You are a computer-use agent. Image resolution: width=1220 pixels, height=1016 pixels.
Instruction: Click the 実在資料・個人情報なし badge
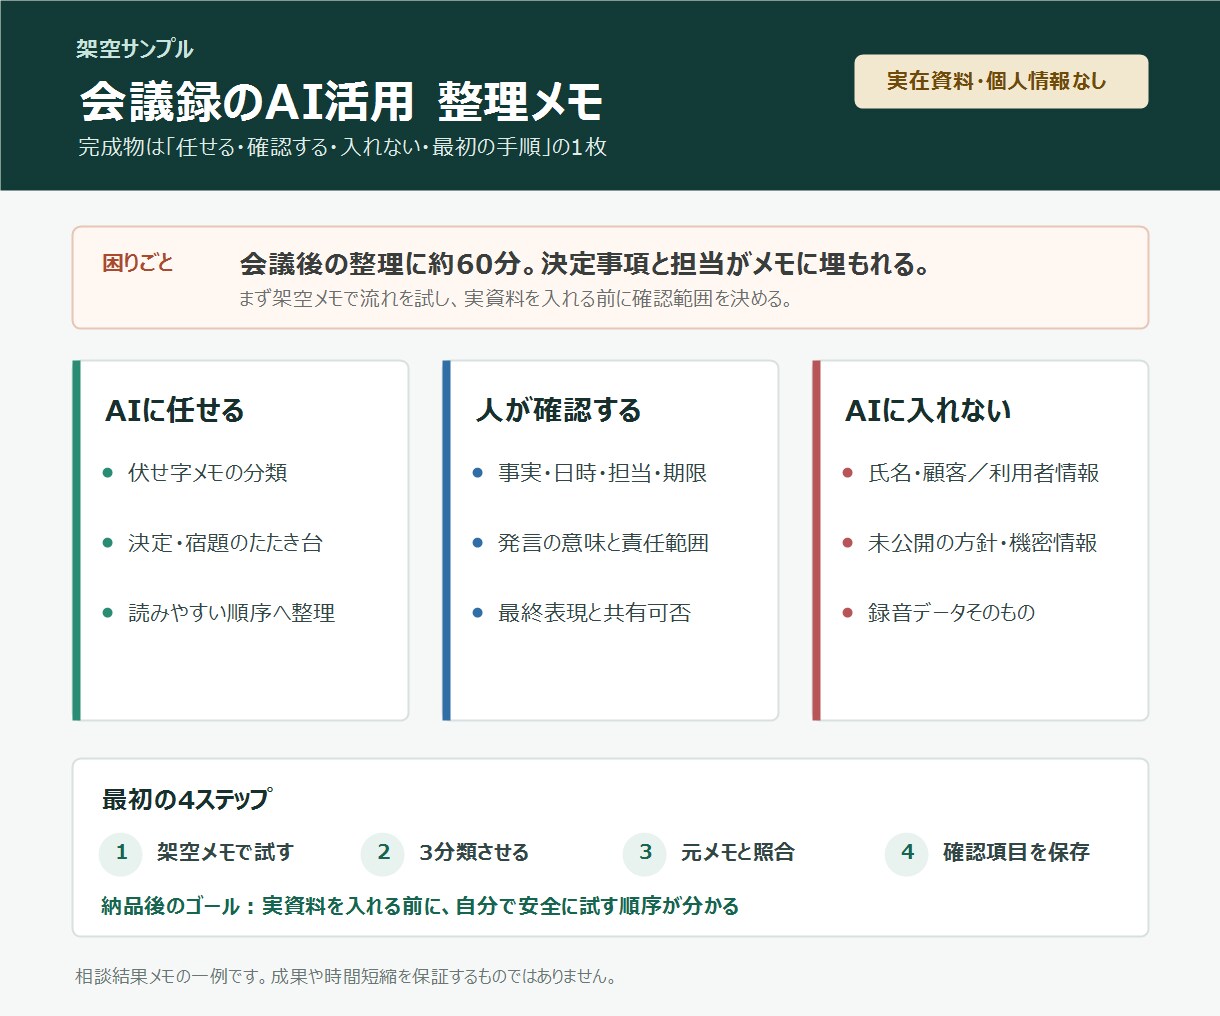(x=1001, y=81)
